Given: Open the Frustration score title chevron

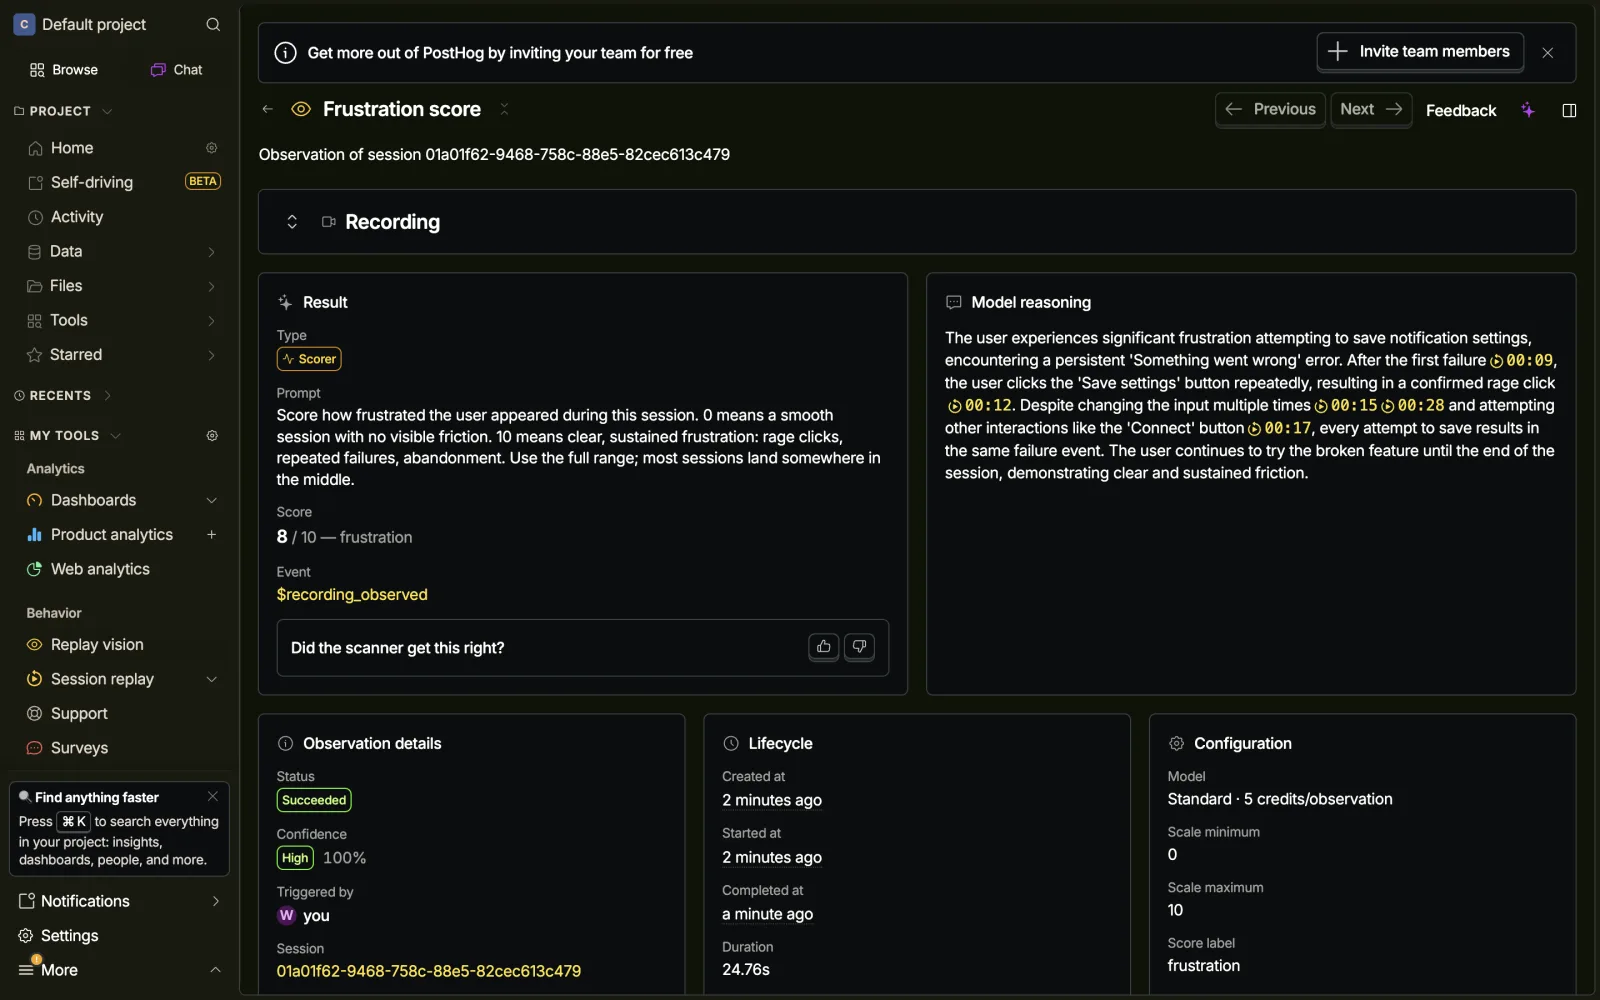Looking at the screenshot, I should [504, 109].
